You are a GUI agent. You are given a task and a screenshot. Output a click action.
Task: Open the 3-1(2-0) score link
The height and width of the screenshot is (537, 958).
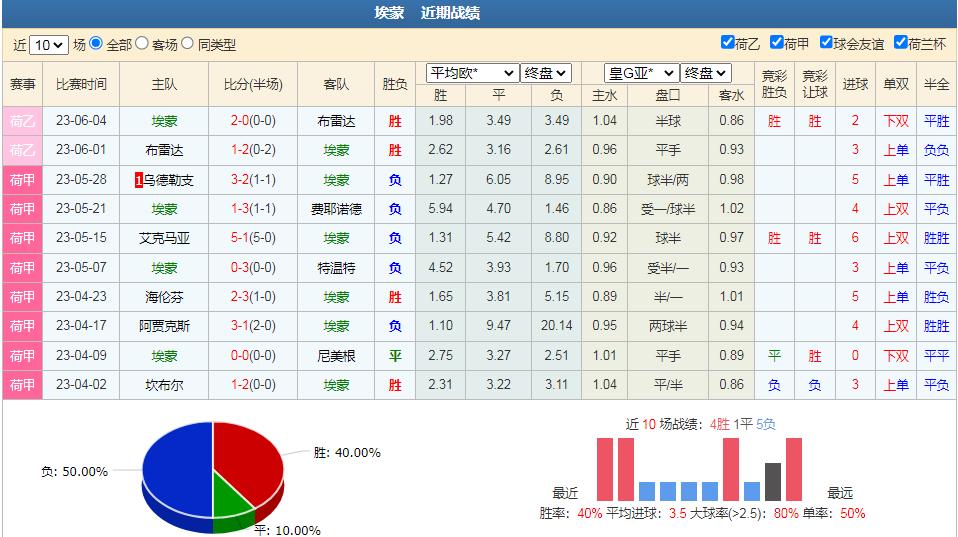(x=253, y=326)
